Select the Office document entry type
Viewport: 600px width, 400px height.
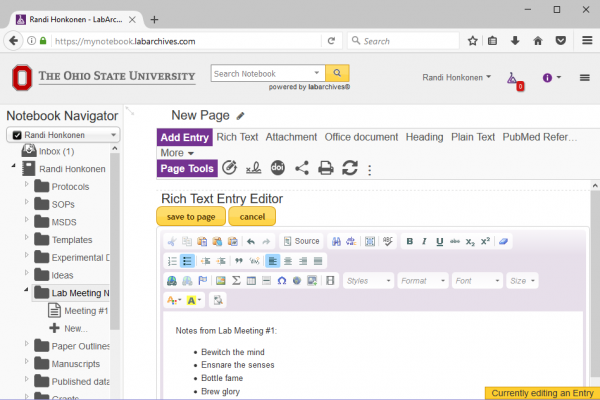coord(361,137)
